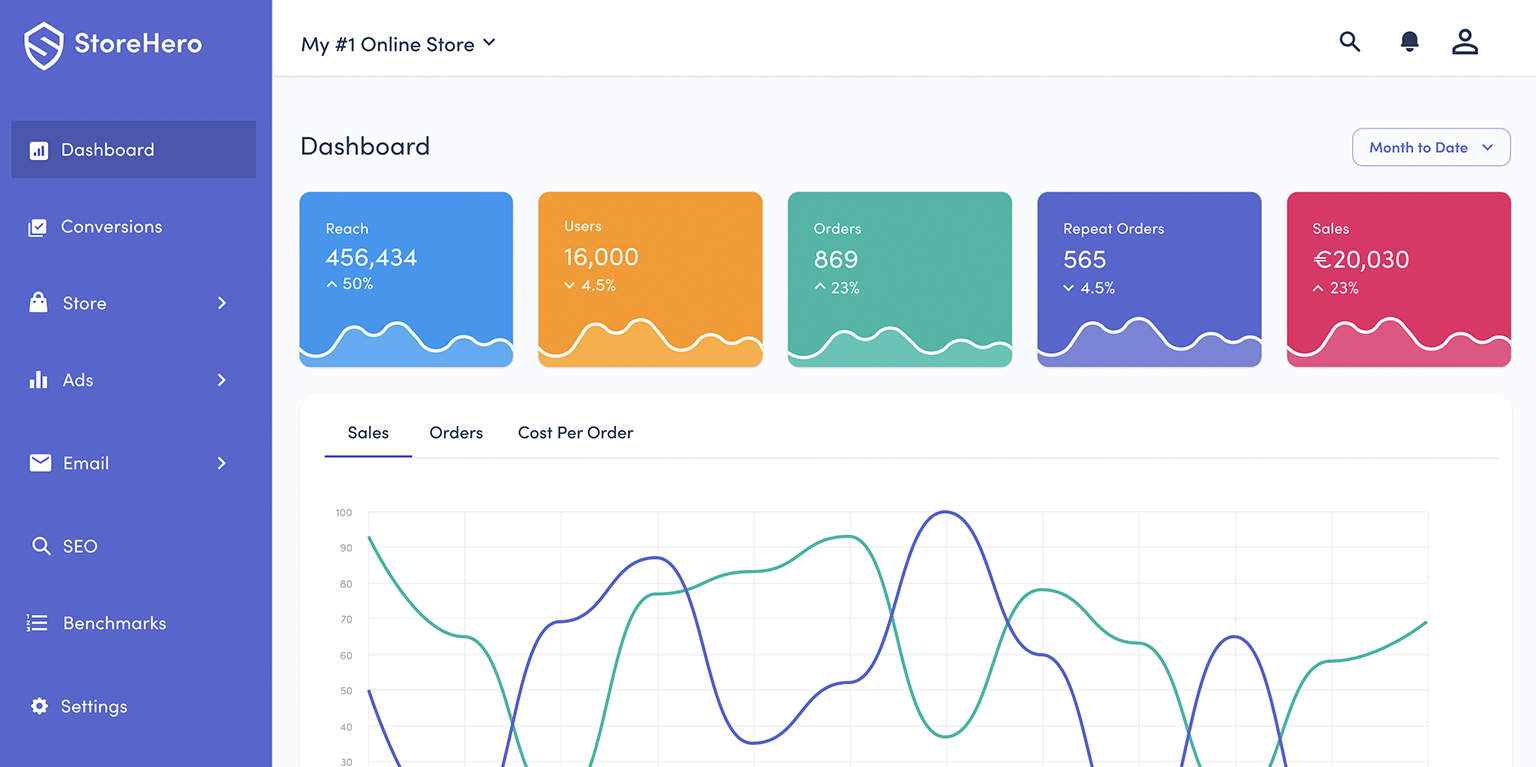This screenshot has height=767, width=1536.
Task: Select the Store menu label
Action: (84, 303)
